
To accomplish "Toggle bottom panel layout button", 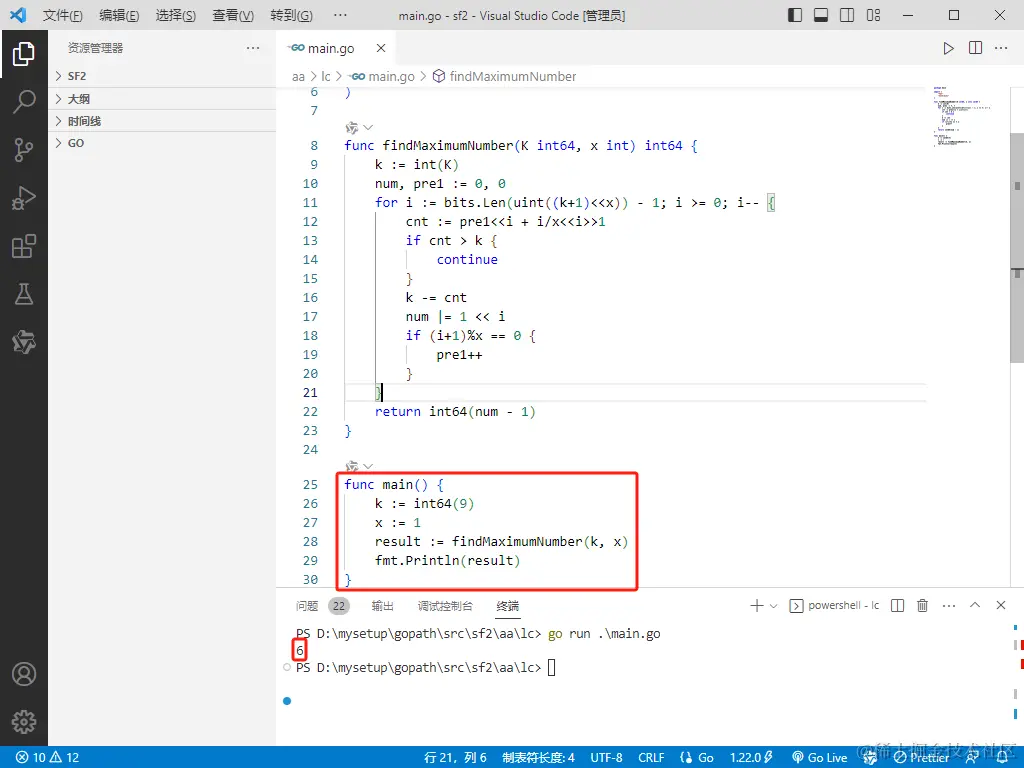I will point(821,15).
